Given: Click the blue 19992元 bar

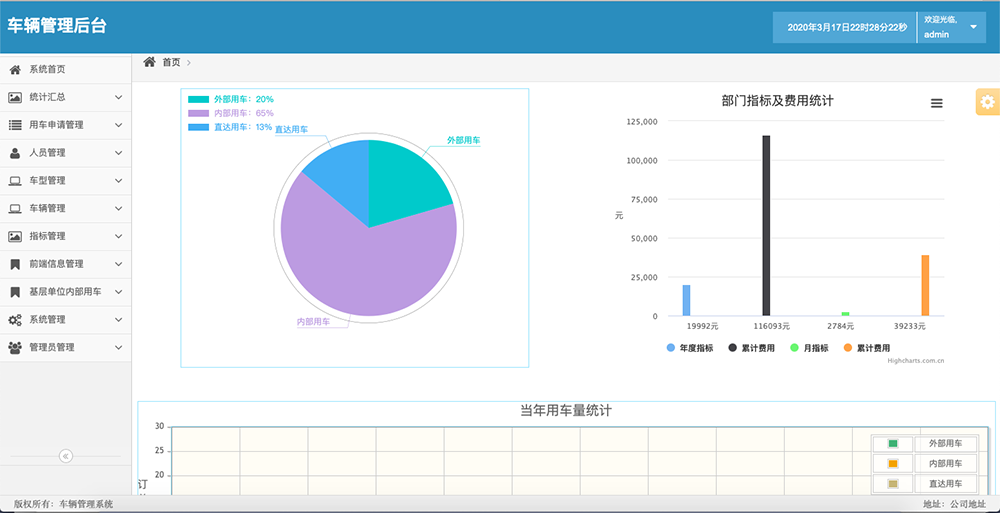Looking at the screenshot, I should coord(686,301).
